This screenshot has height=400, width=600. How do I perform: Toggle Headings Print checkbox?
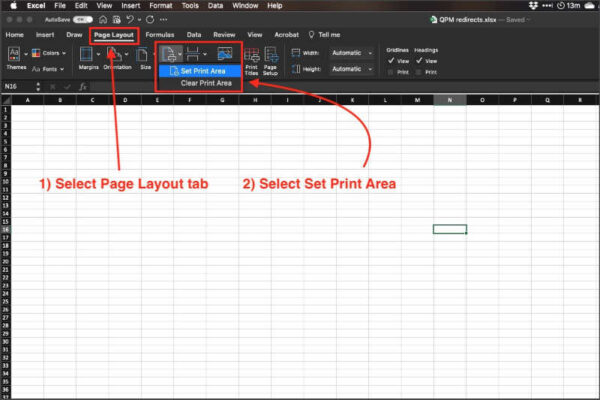click(419, 72)
